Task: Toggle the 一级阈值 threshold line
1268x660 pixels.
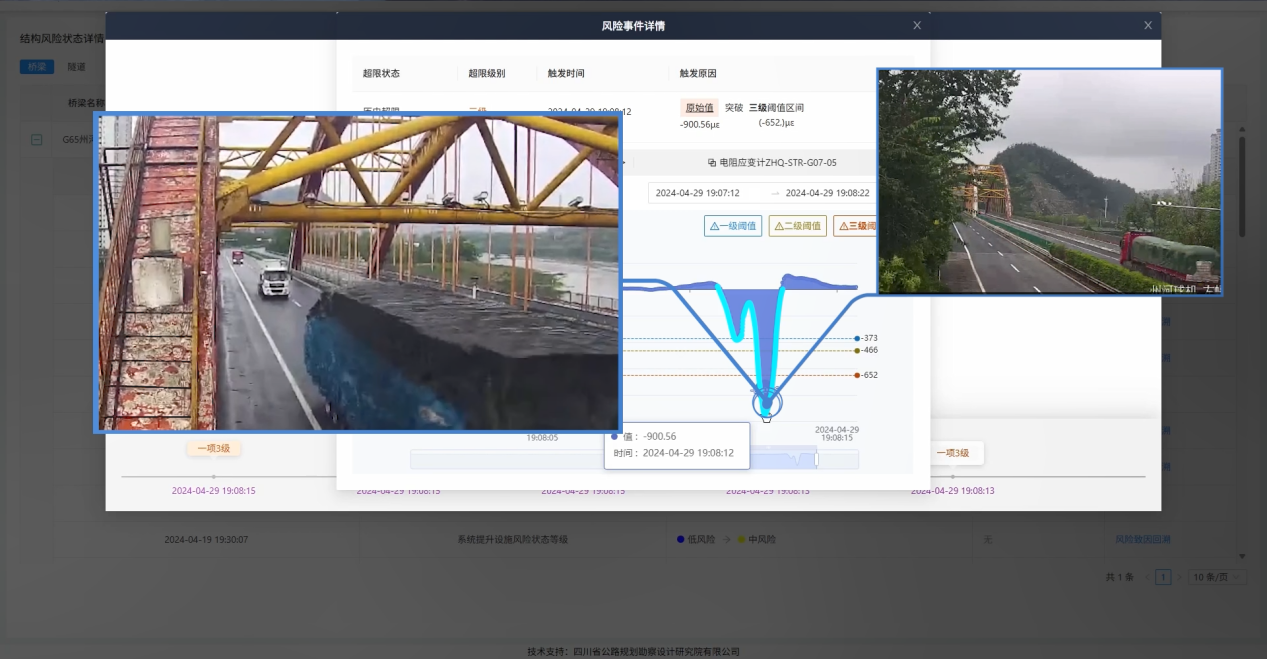Action: (733, 226)
